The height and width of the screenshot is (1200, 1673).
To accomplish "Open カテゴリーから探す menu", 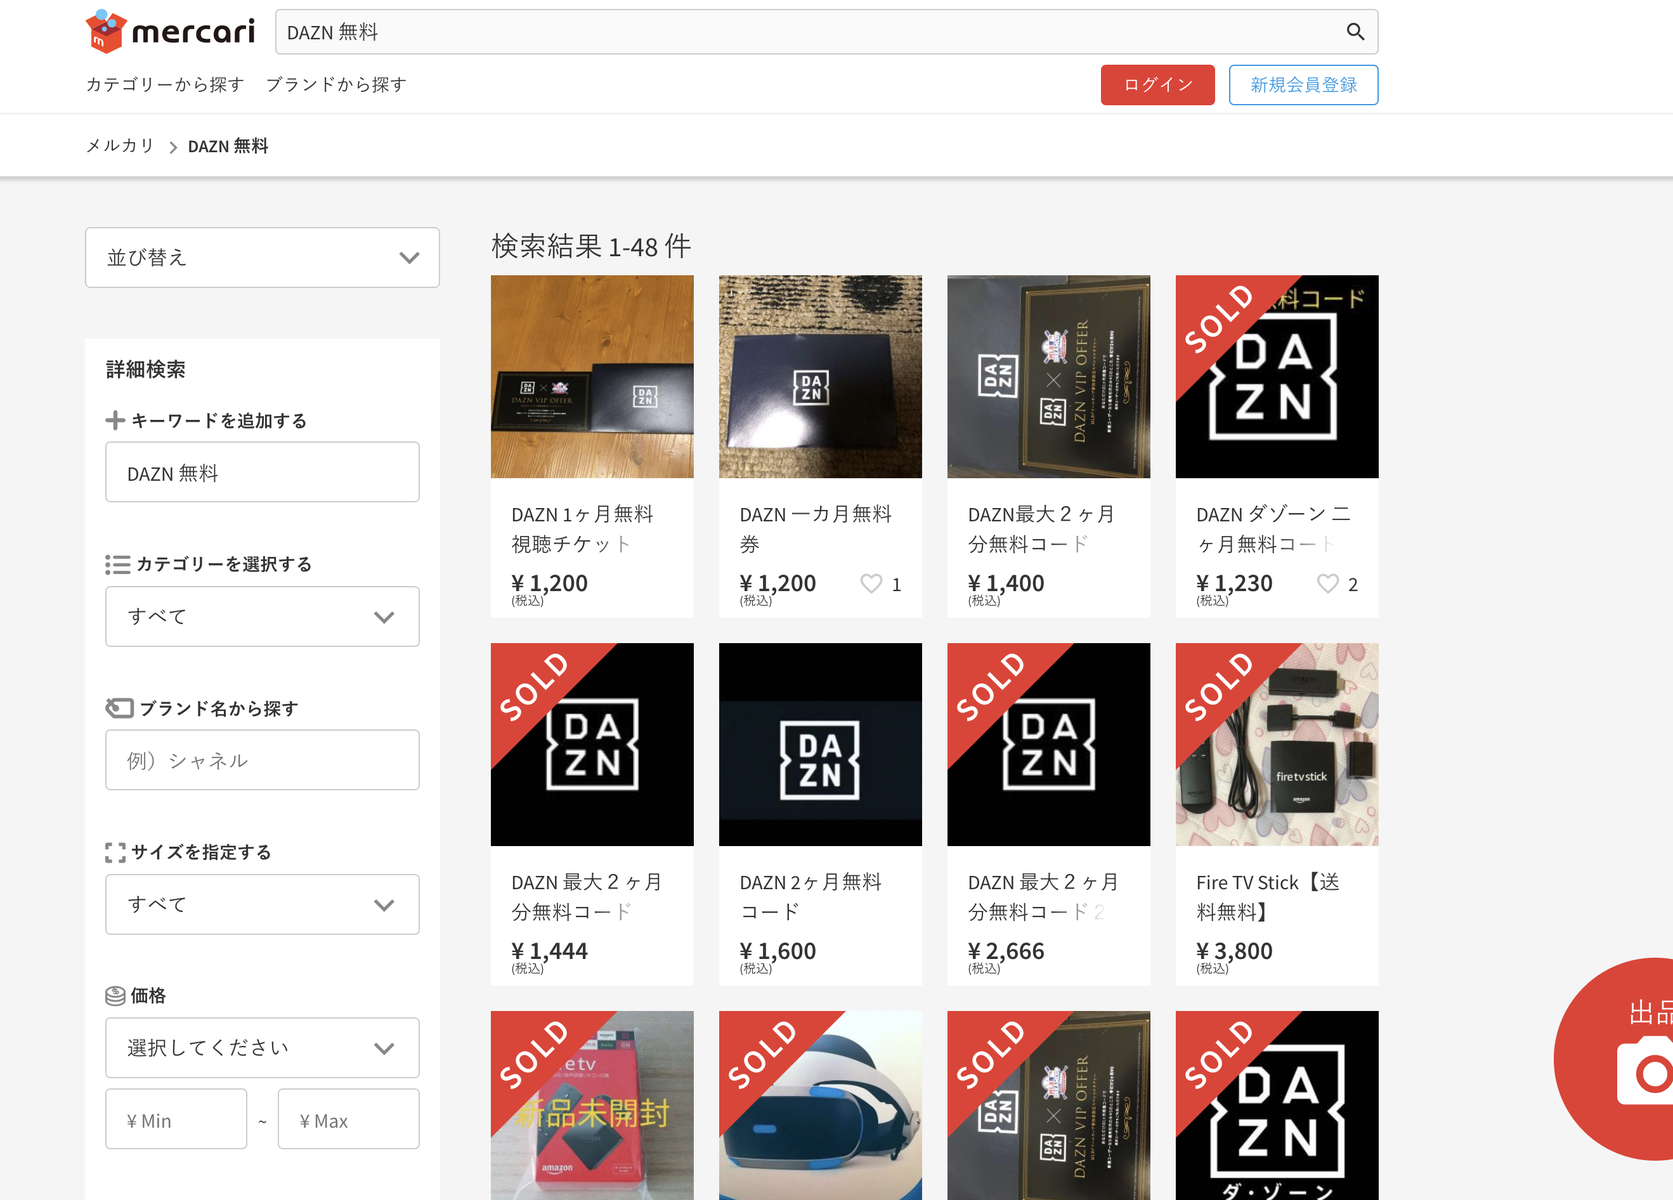I will pos(165,85).
